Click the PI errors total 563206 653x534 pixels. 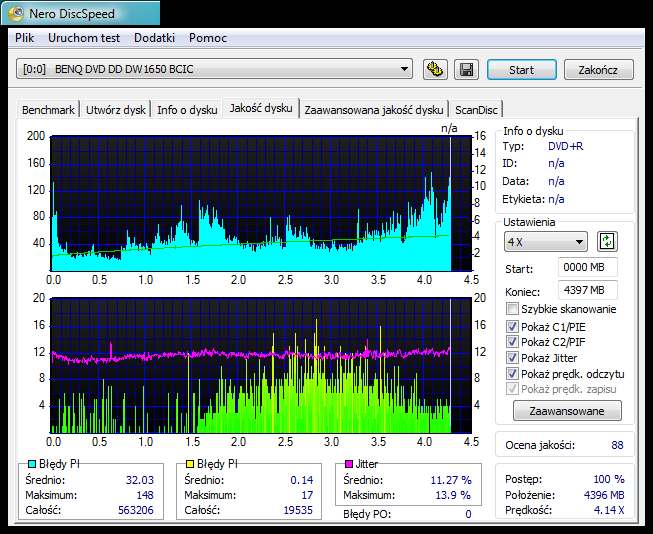[136, 510]
